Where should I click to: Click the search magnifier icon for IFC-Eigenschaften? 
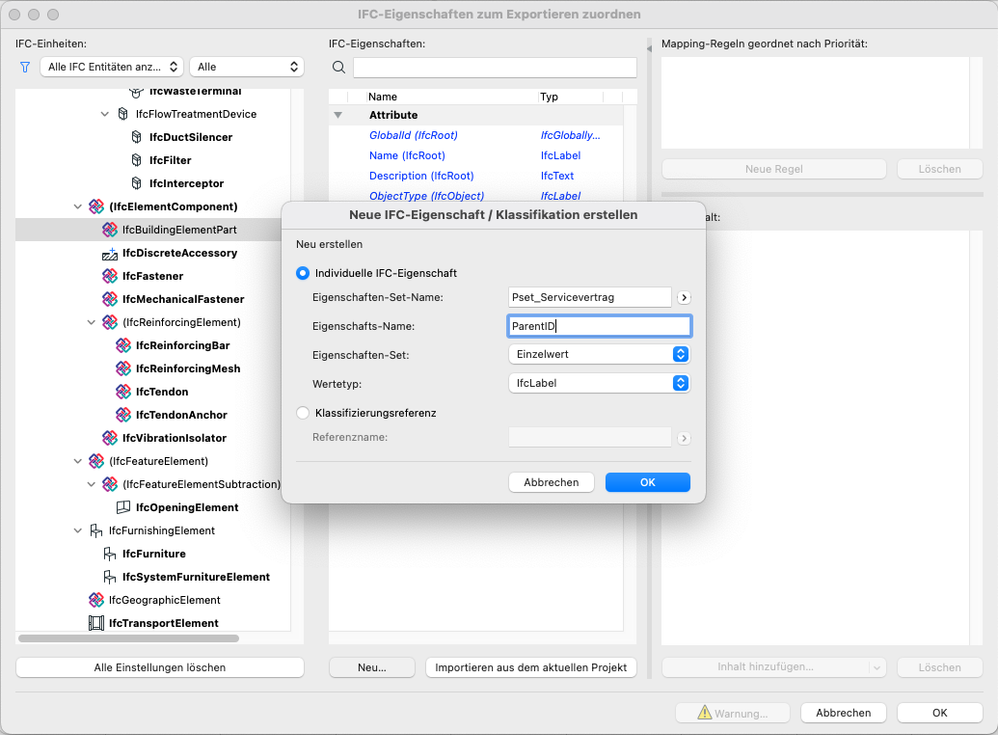(339, 67)
